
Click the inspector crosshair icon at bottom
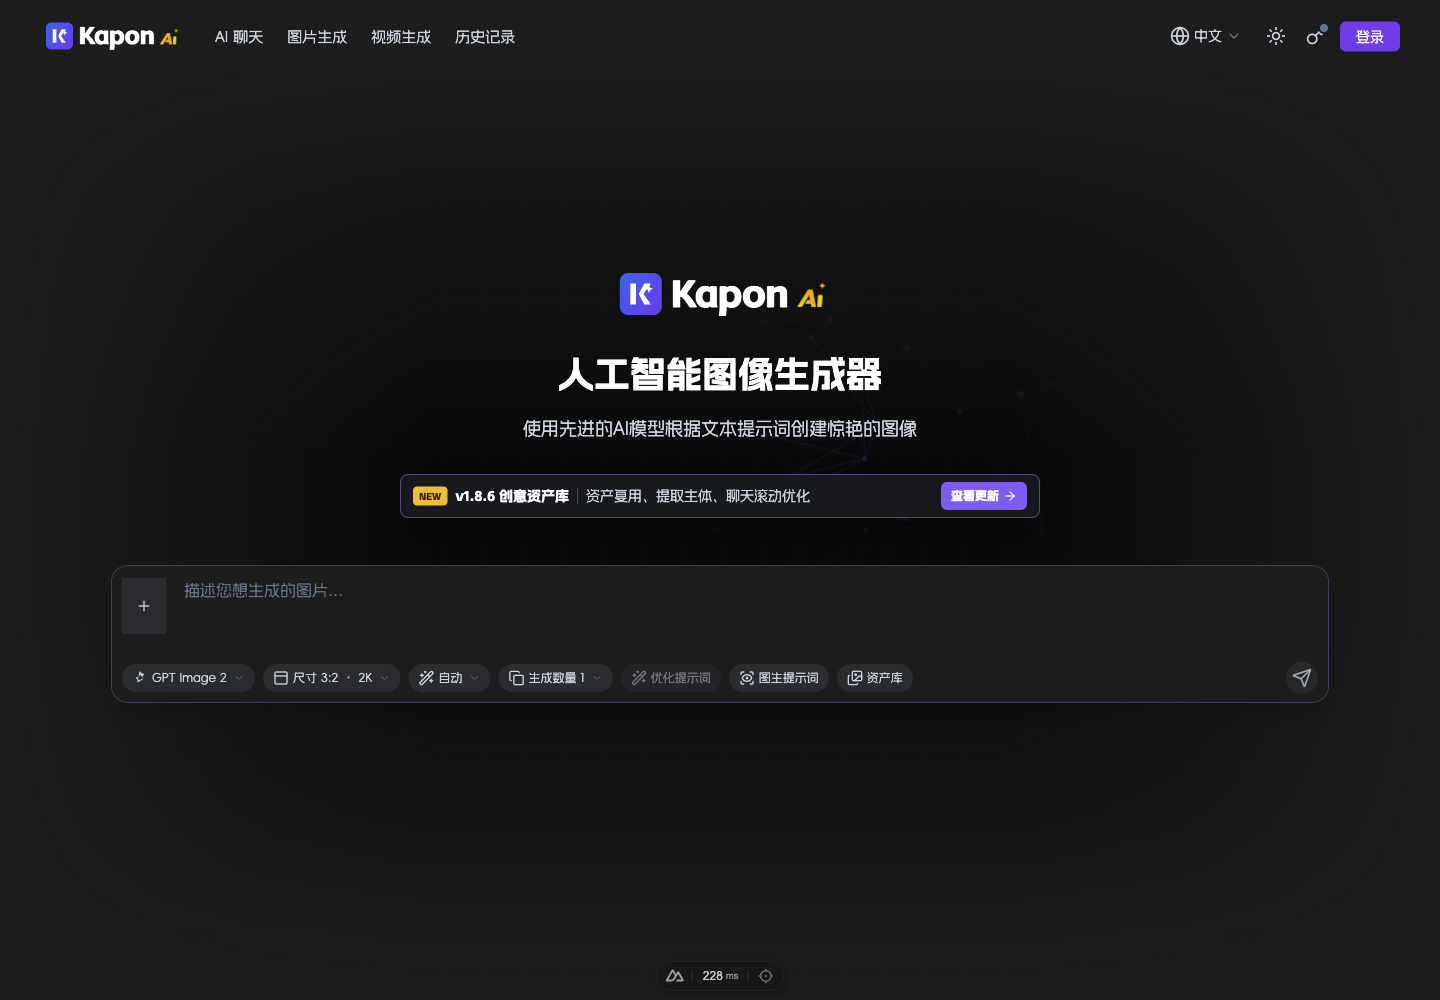766,976
